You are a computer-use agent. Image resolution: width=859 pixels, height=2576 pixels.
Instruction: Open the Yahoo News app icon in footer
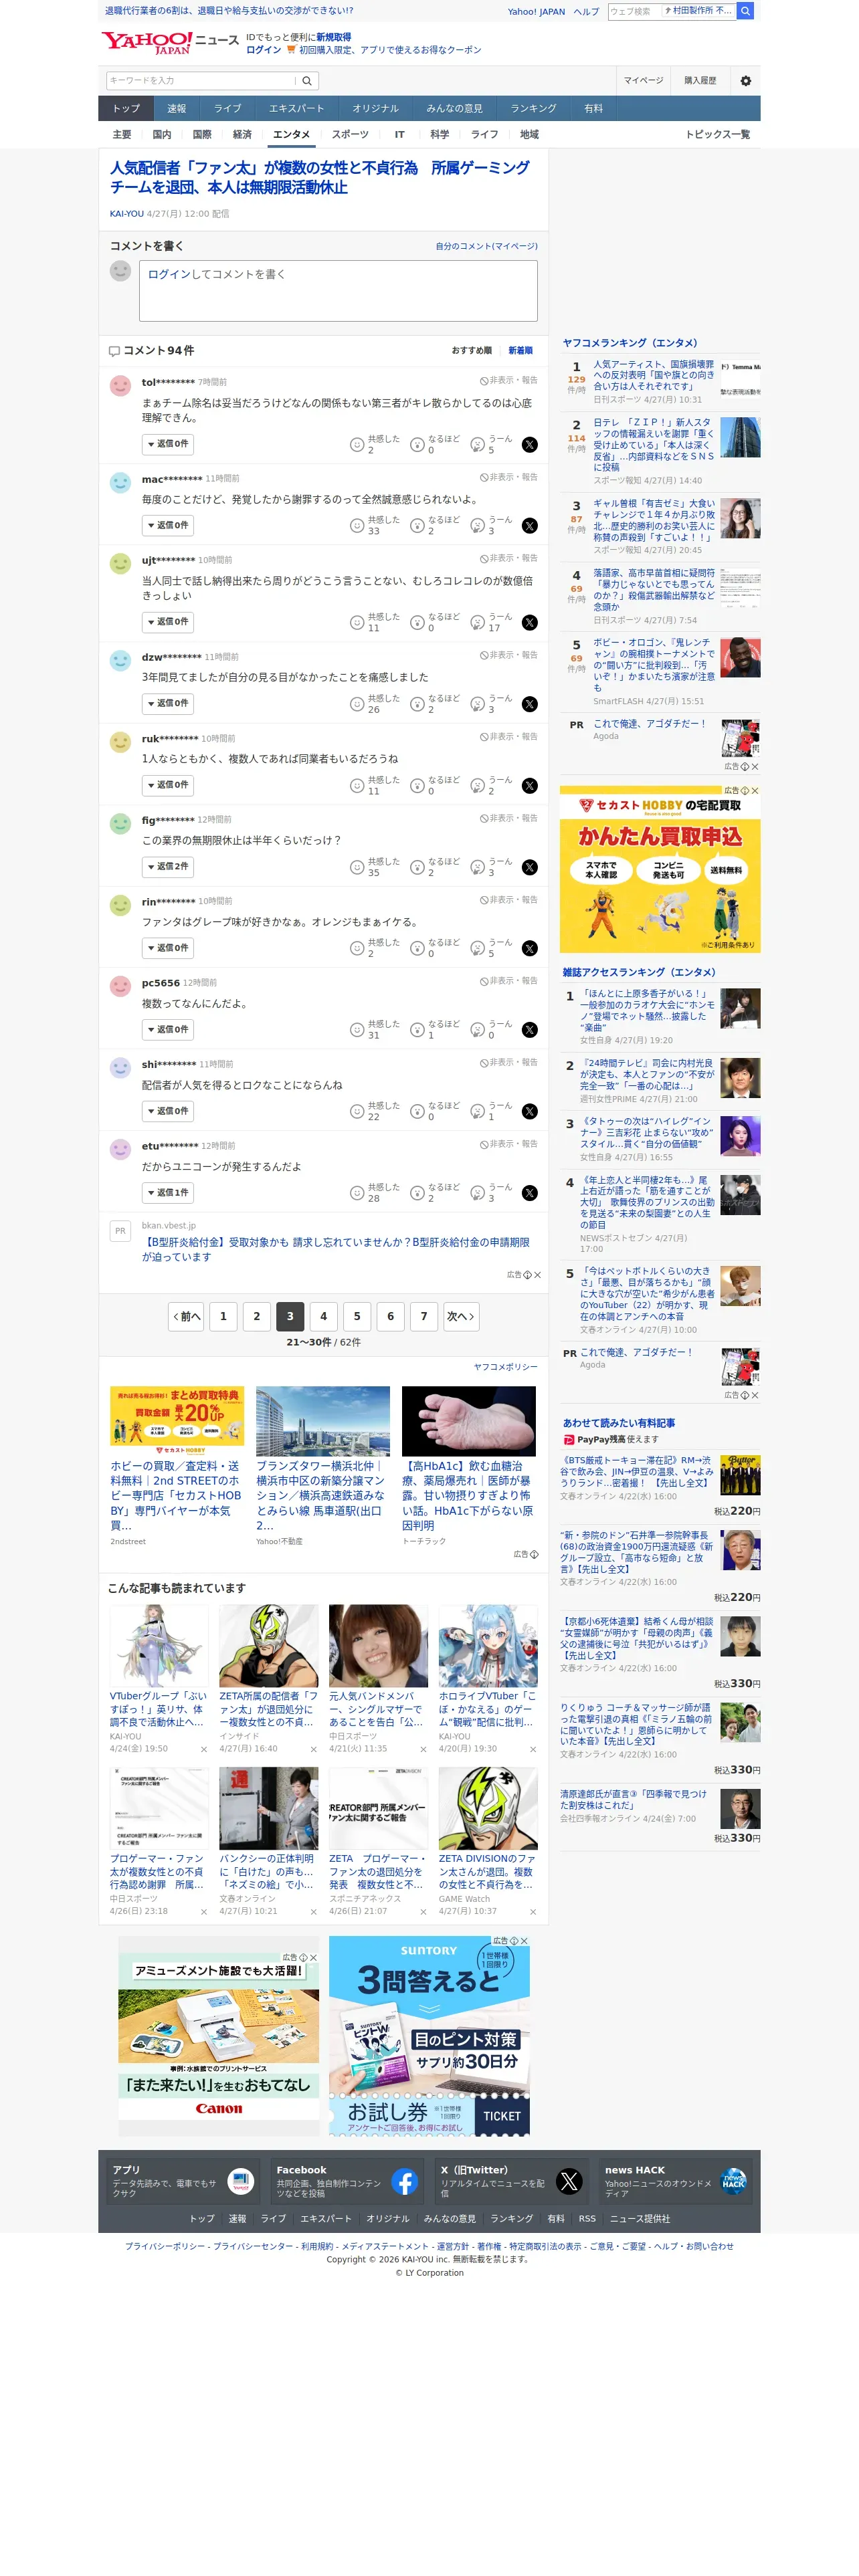[x=241, y=2182]
